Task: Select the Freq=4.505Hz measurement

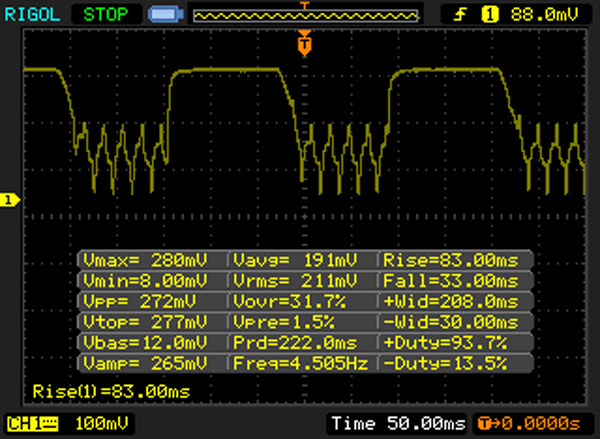Action: [300, 363]
